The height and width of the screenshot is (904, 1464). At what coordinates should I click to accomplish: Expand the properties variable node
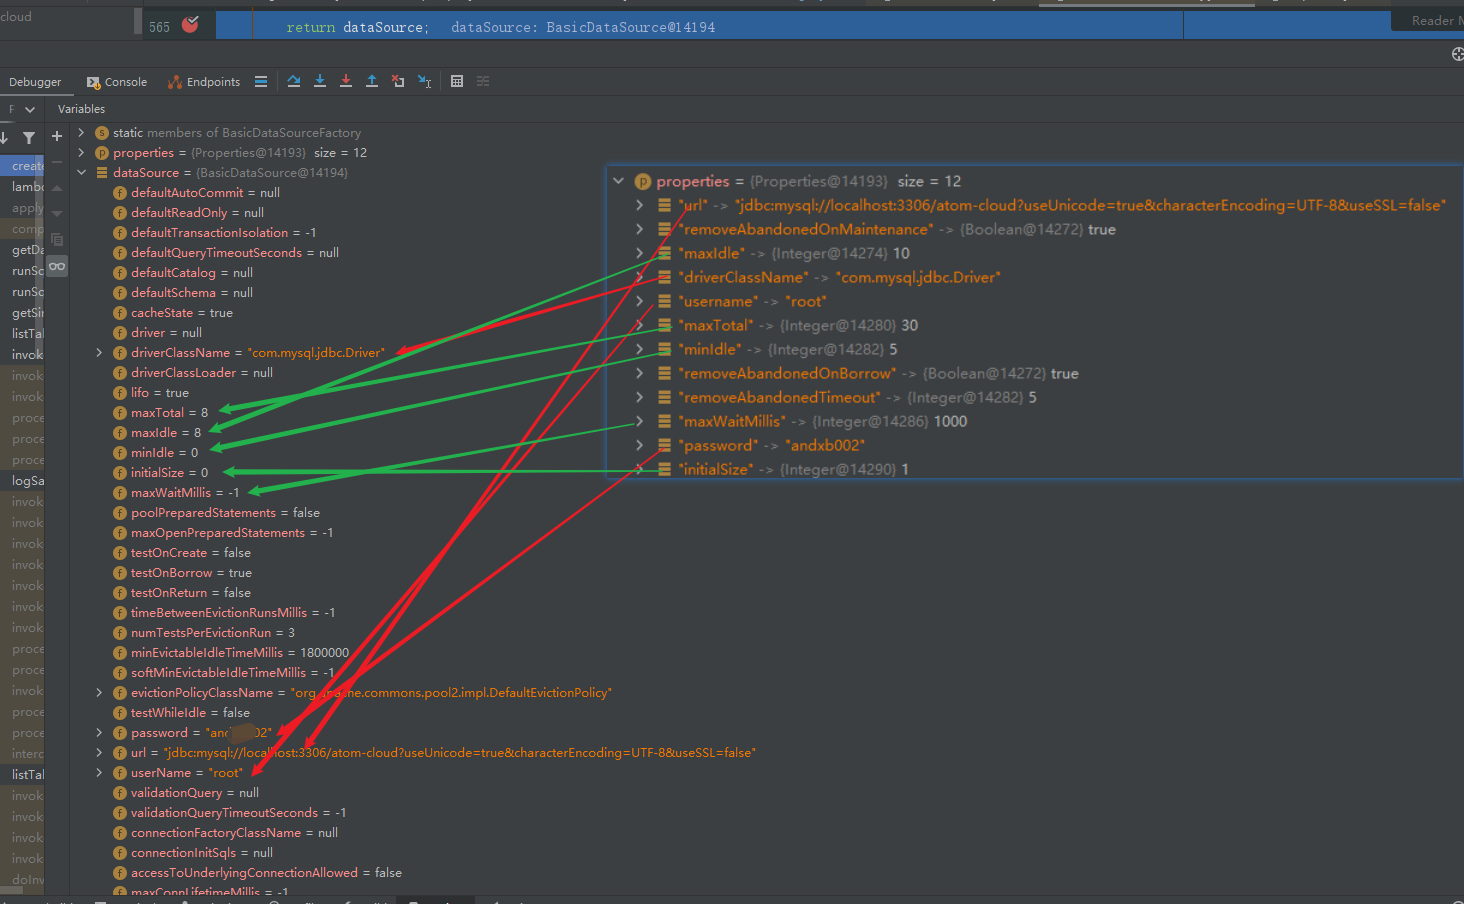click(81, 152)
